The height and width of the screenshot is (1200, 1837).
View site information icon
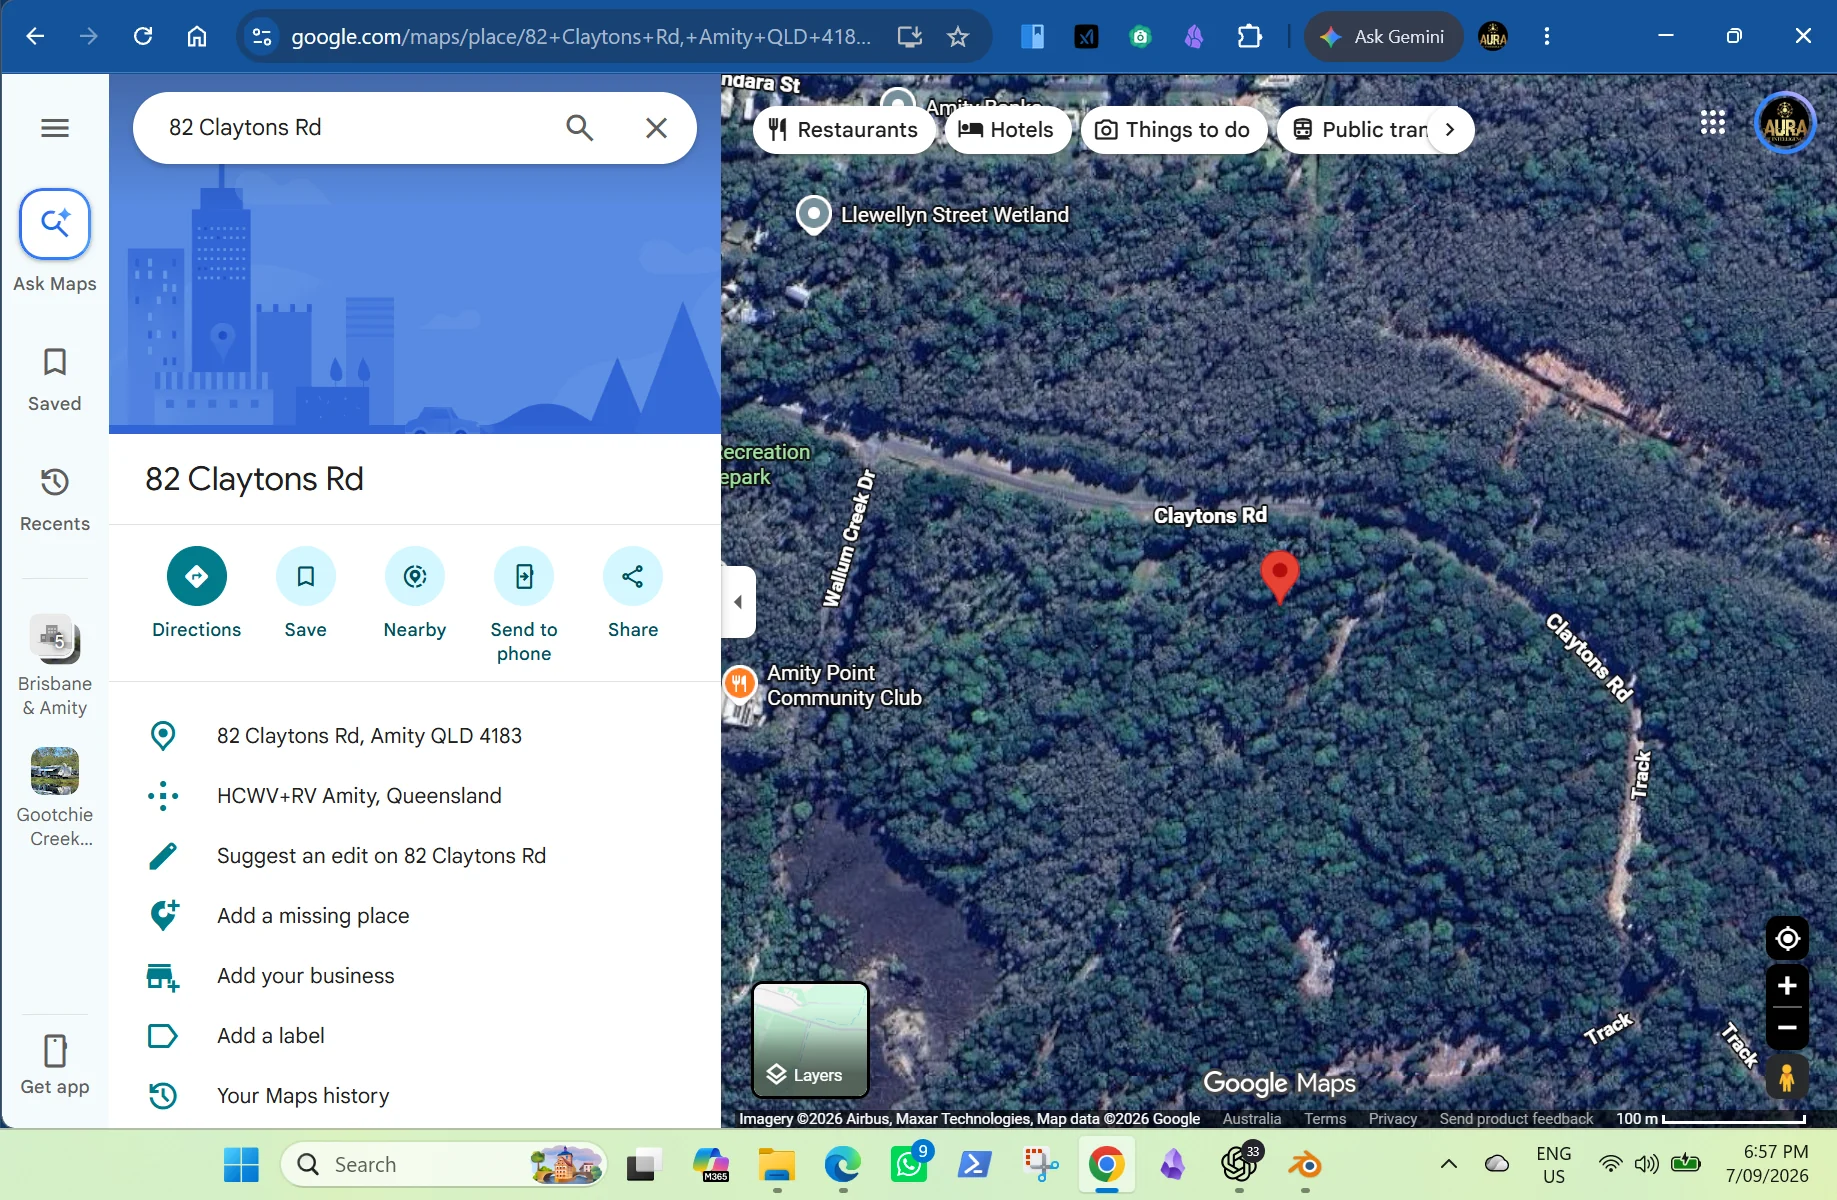pos(262,37)
